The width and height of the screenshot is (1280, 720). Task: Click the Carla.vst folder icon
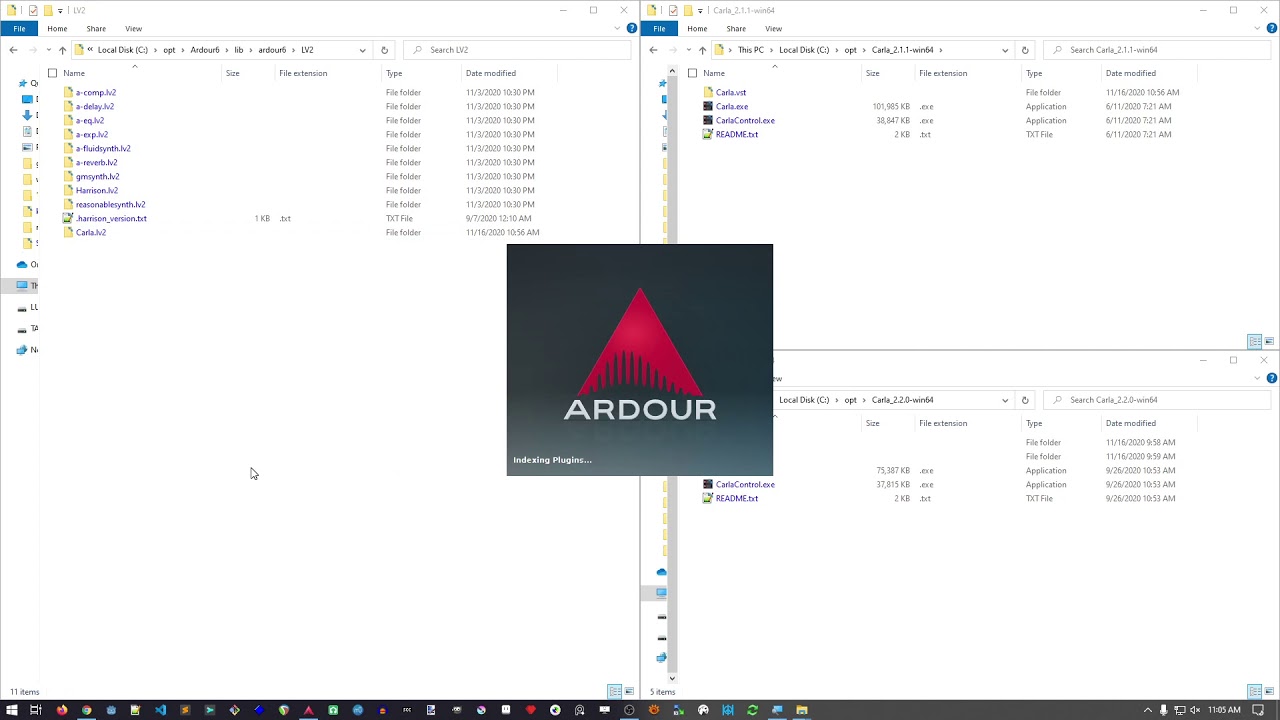(x=708, y=92)
